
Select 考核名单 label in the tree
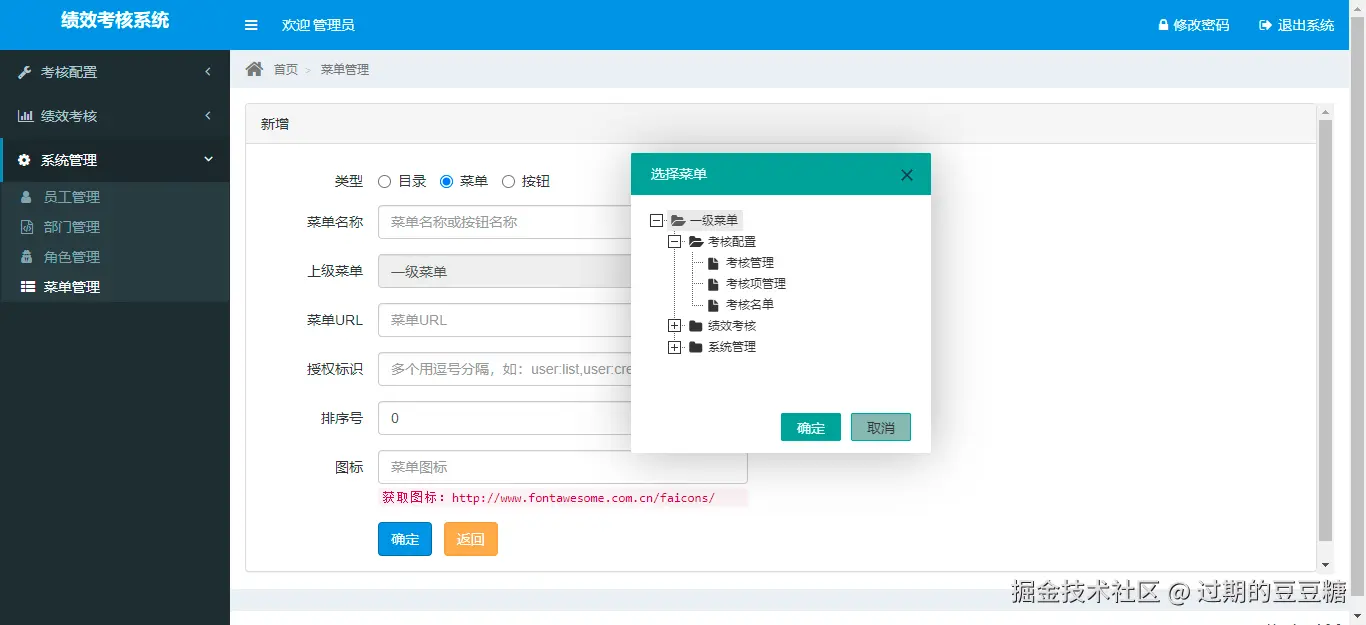tap(750, 305)
